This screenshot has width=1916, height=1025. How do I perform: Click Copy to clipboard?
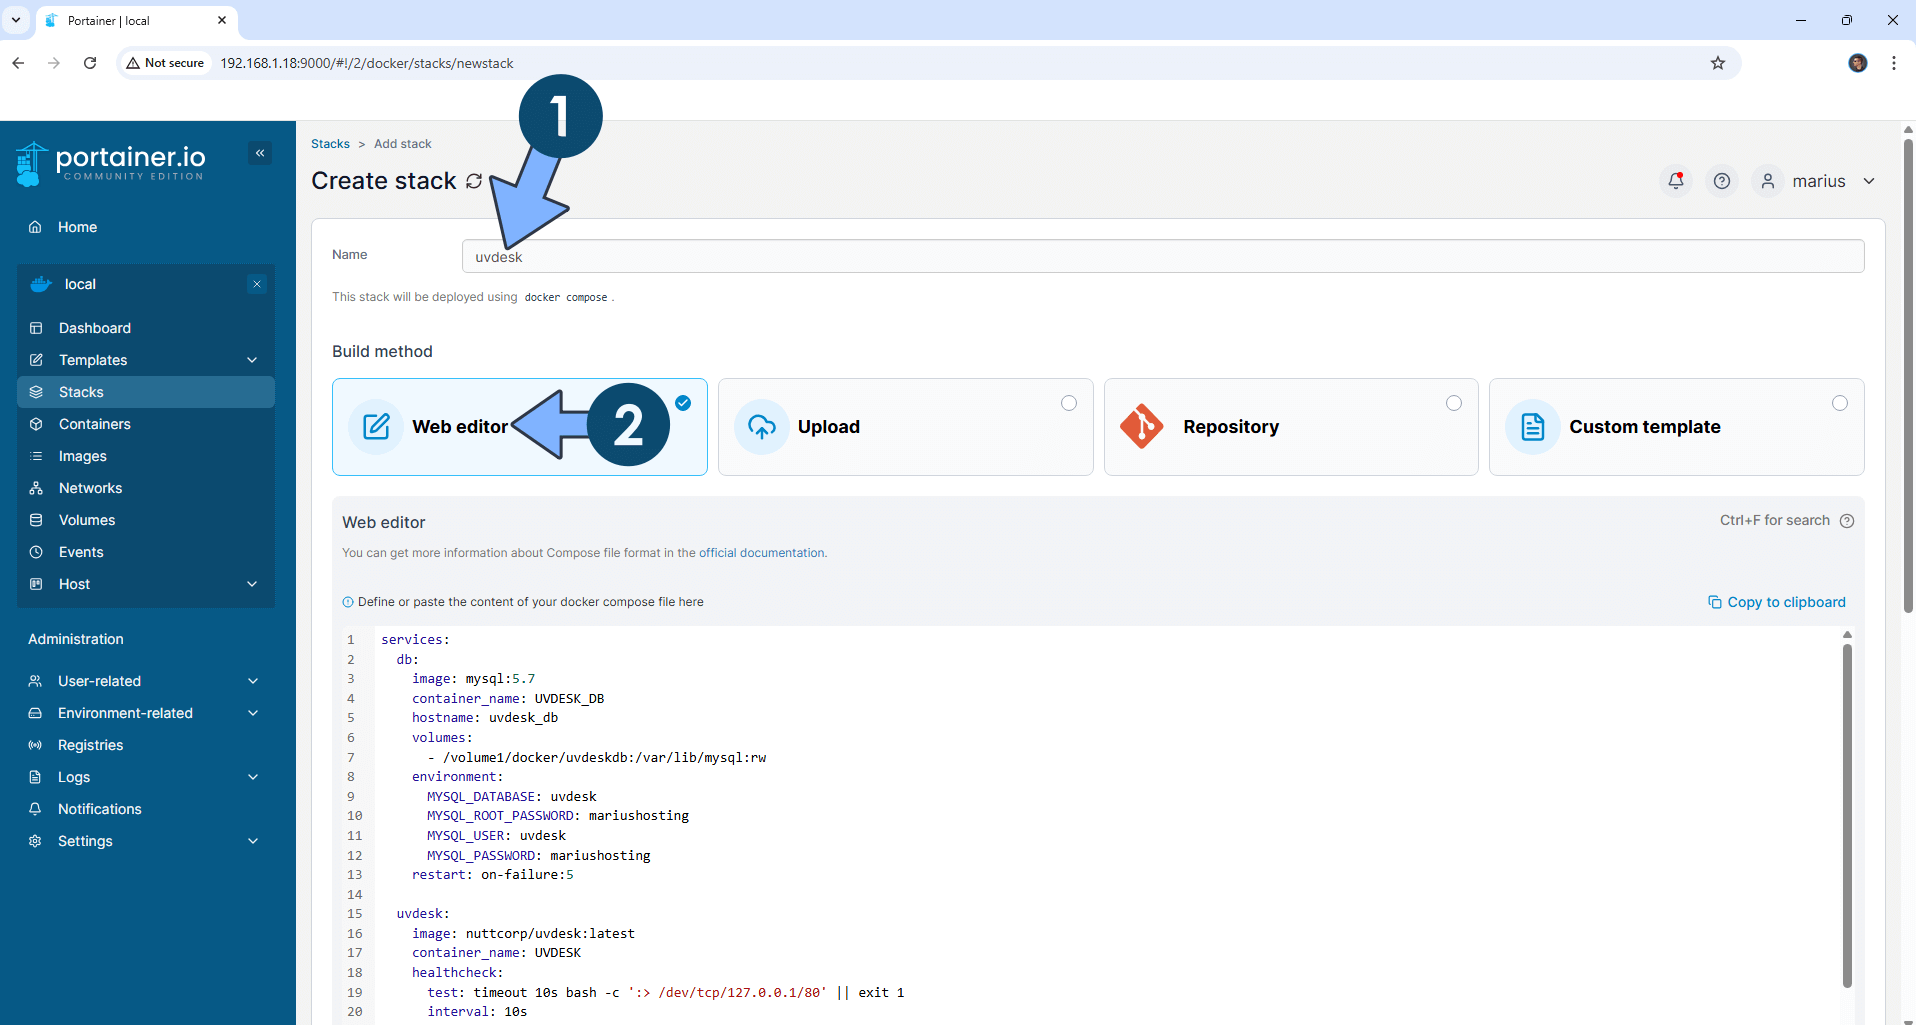click(x=1776, y=602)
